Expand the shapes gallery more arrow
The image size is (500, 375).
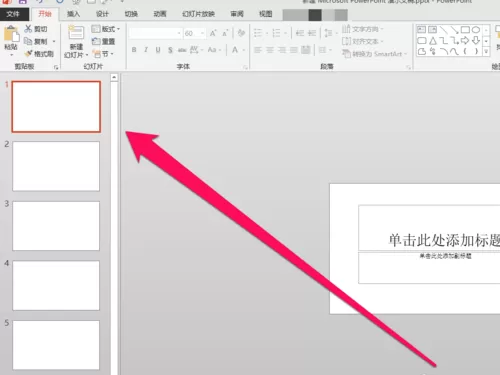486,52
